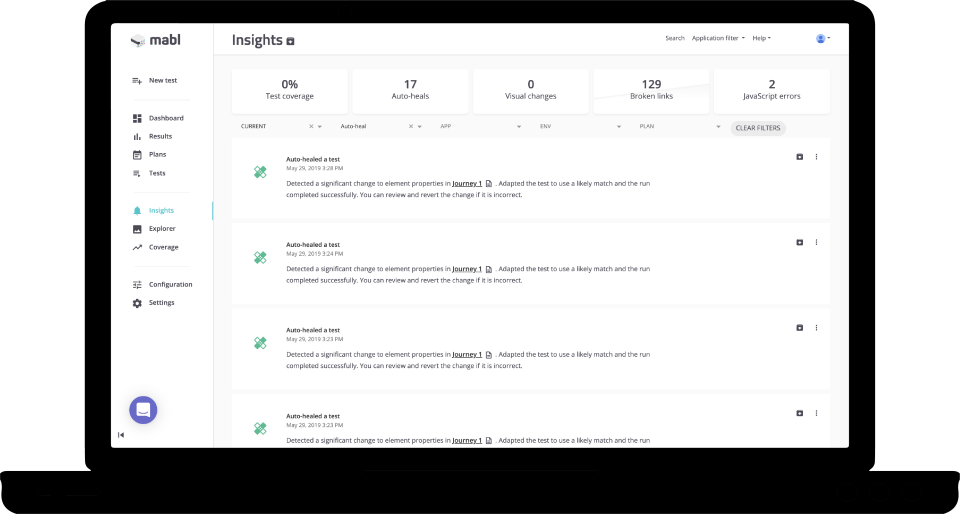
Task: Collapse sidebar with the arrow icon
Action: tap(121, 435)
